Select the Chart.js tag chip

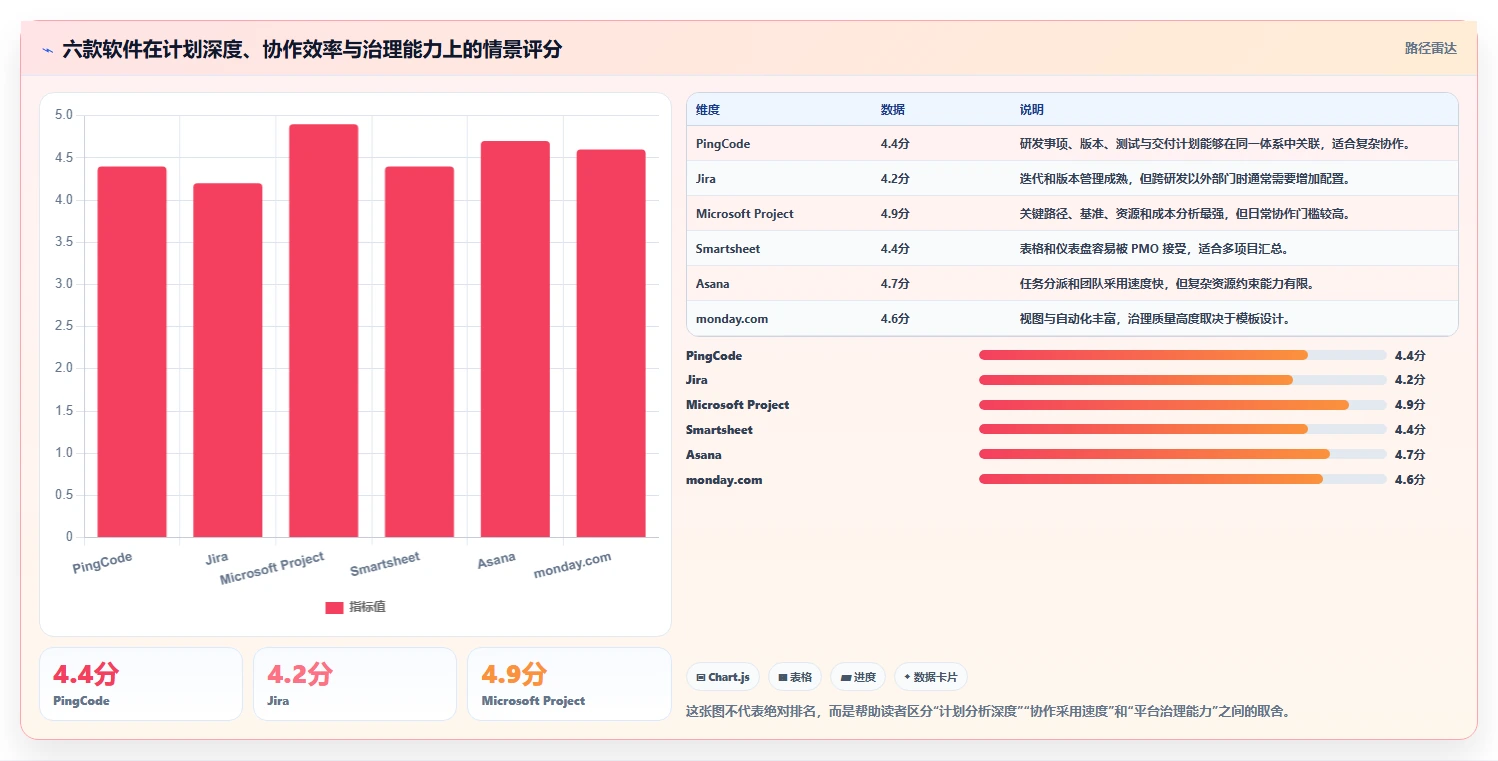(723, 677)
